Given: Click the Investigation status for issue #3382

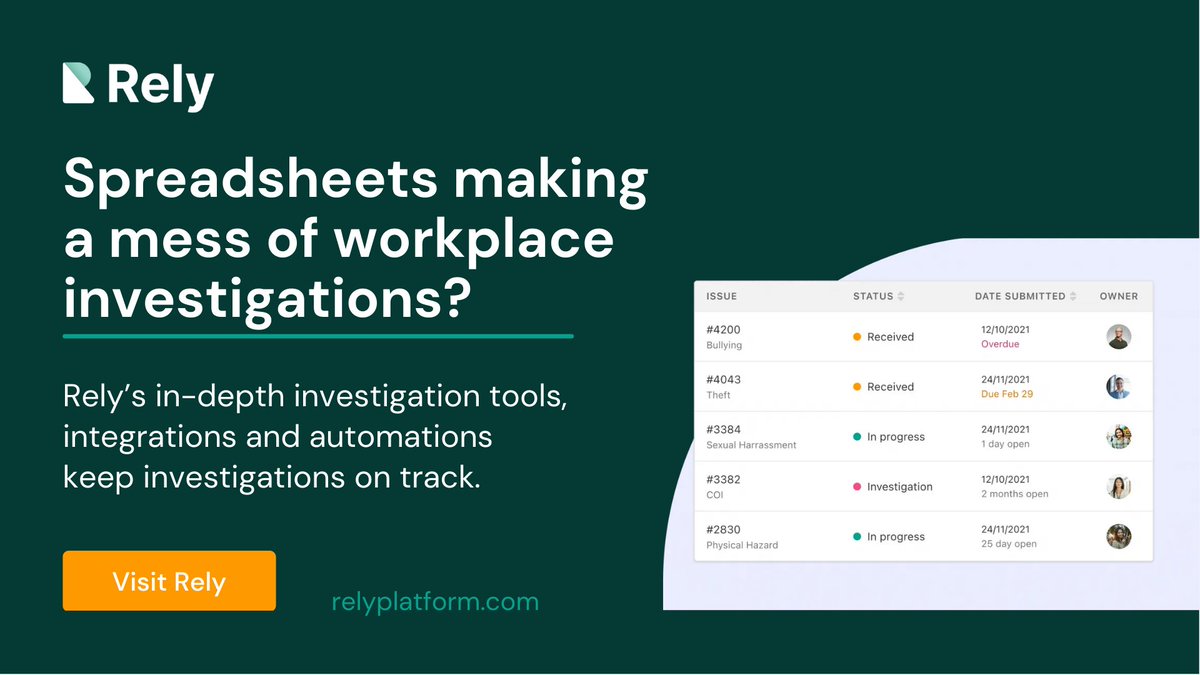Looking at the screenshot, I should click(x=892, y=487).
